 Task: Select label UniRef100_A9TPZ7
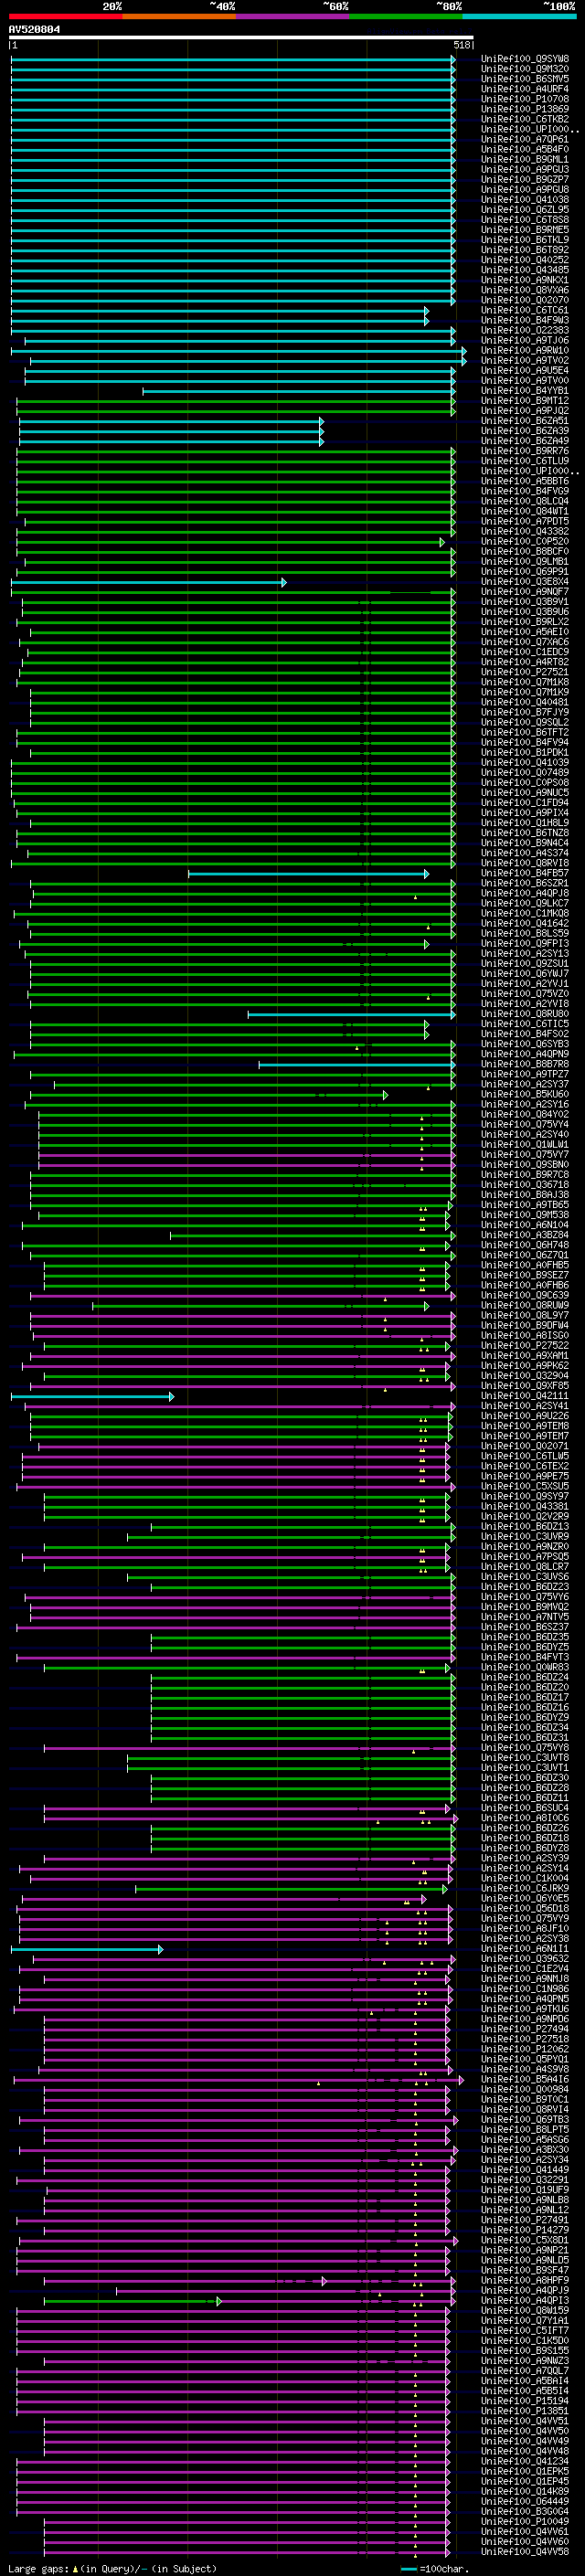(x=524, y=1075)
